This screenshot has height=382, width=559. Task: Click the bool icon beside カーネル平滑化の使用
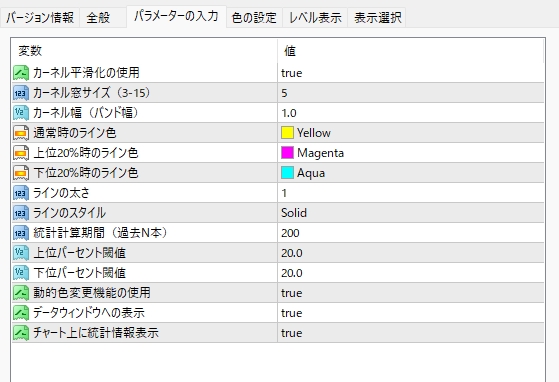[x=21, y=73]
